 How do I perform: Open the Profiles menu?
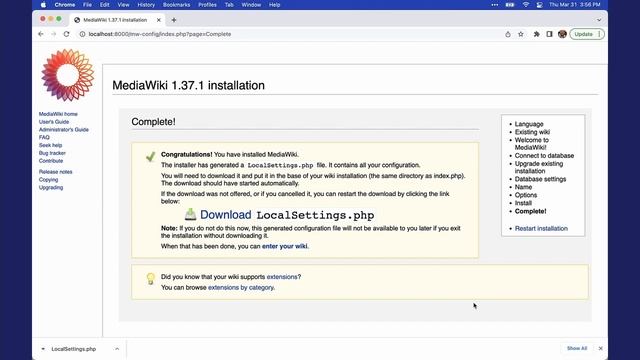[x=207, y=5]
